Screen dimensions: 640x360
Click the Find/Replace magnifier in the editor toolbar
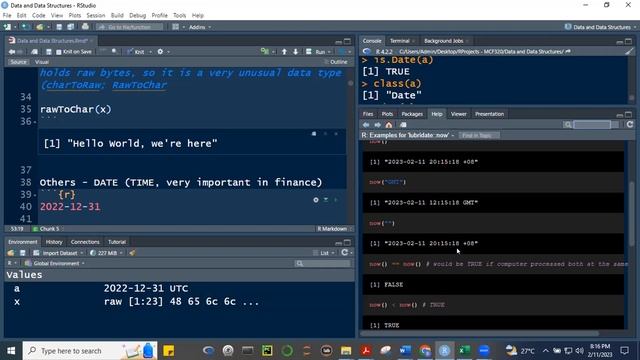(115, 52)
